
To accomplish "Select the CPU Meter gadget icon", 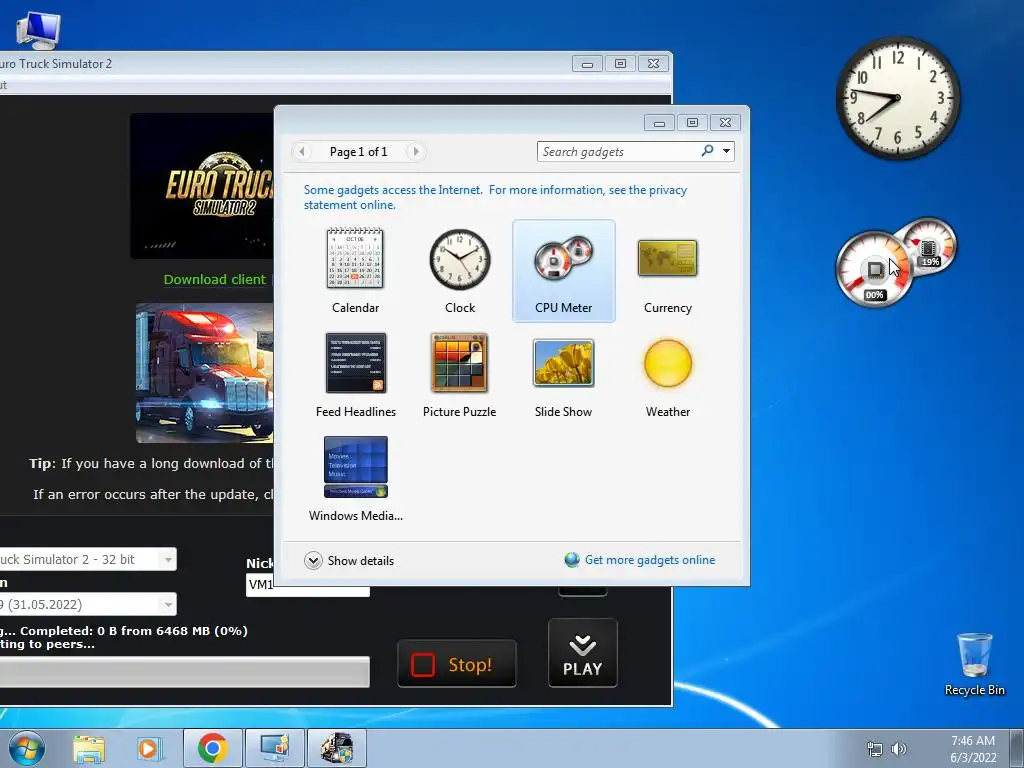I will 563,259.
